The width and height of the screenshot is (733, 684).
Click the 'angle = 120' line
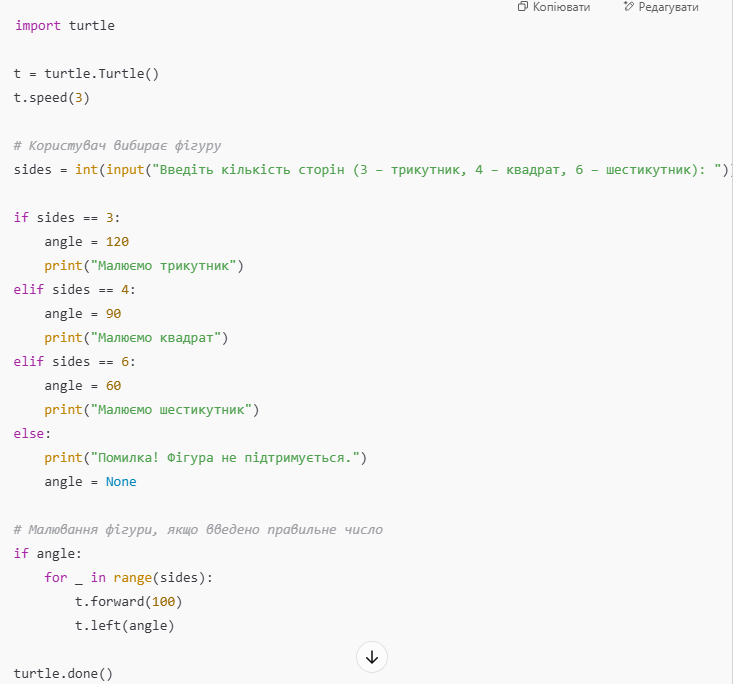[x=86, y=242]
